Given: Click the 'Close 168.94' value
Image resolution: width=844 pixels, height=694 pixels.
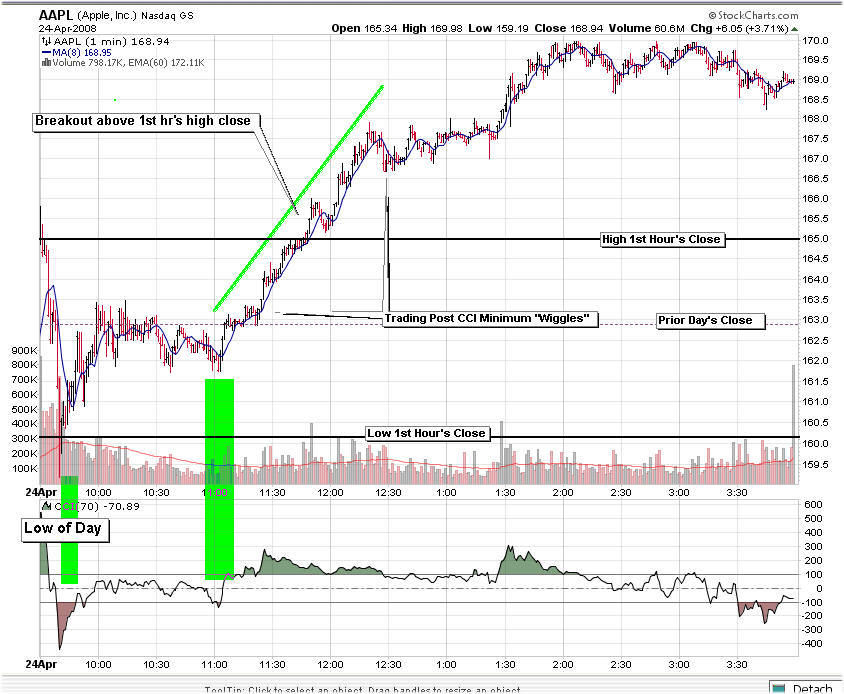Looking at the screenshot, I should click(x=568, y=29).
